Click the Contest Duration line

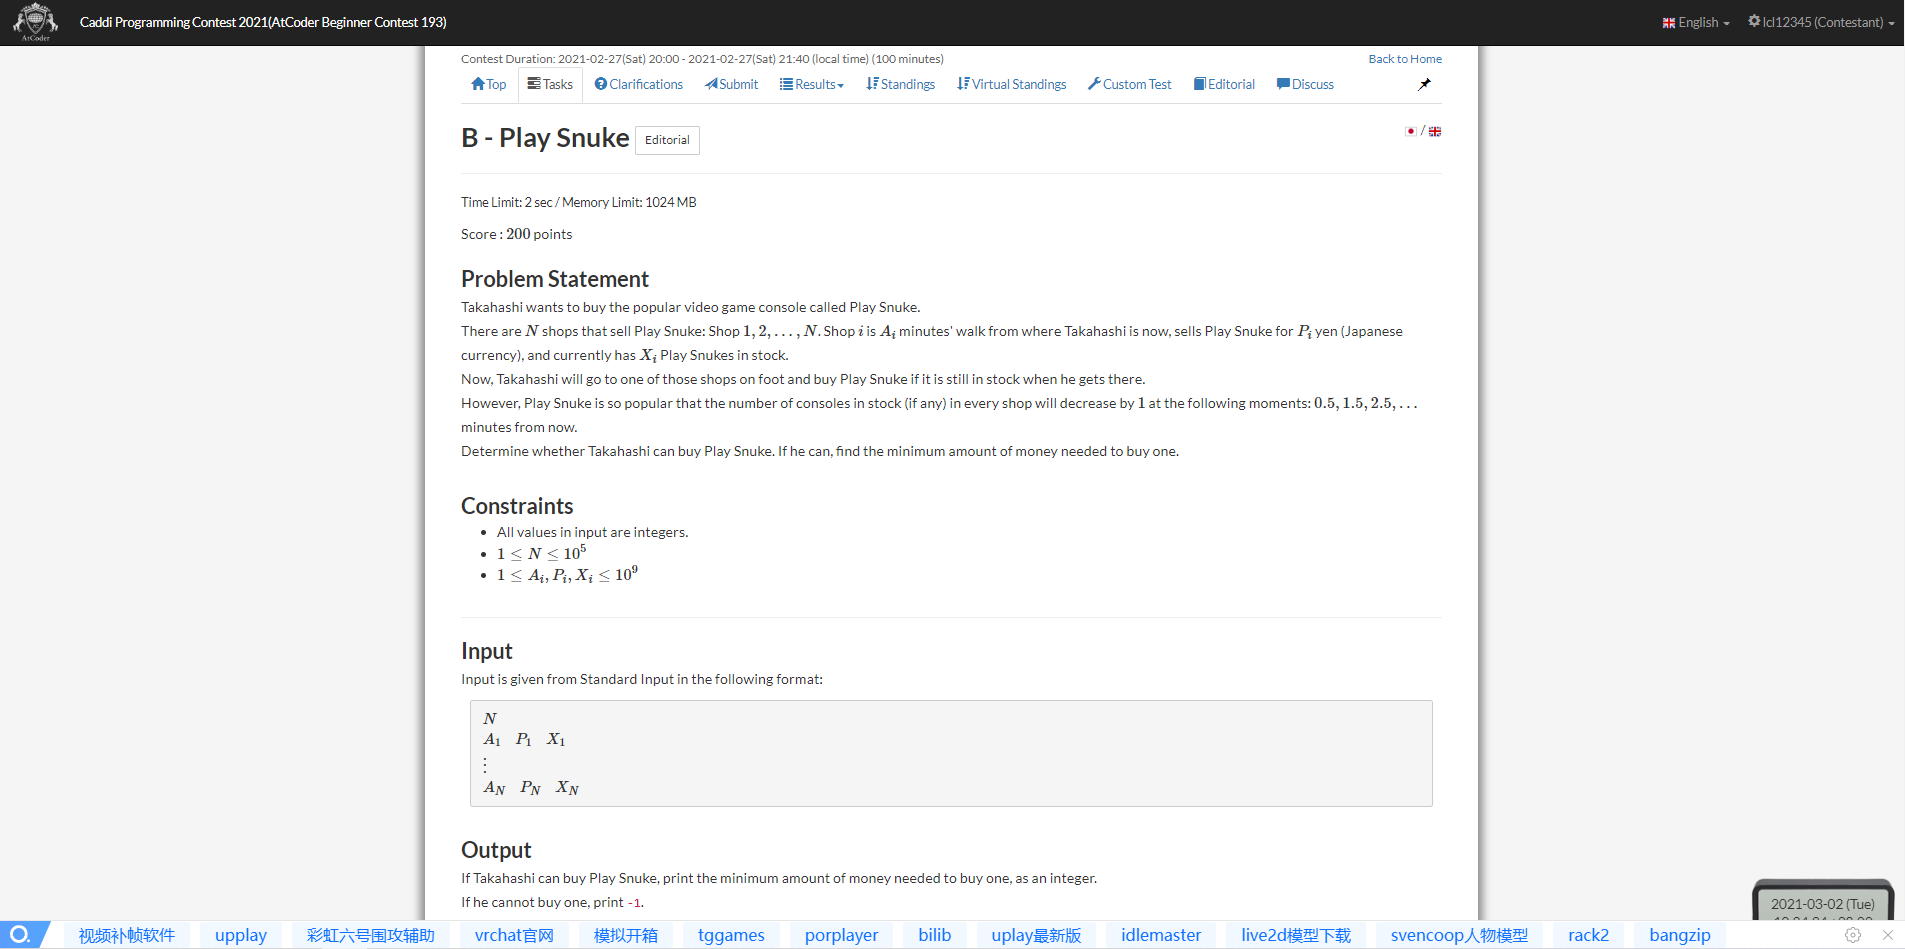point(702,59)
